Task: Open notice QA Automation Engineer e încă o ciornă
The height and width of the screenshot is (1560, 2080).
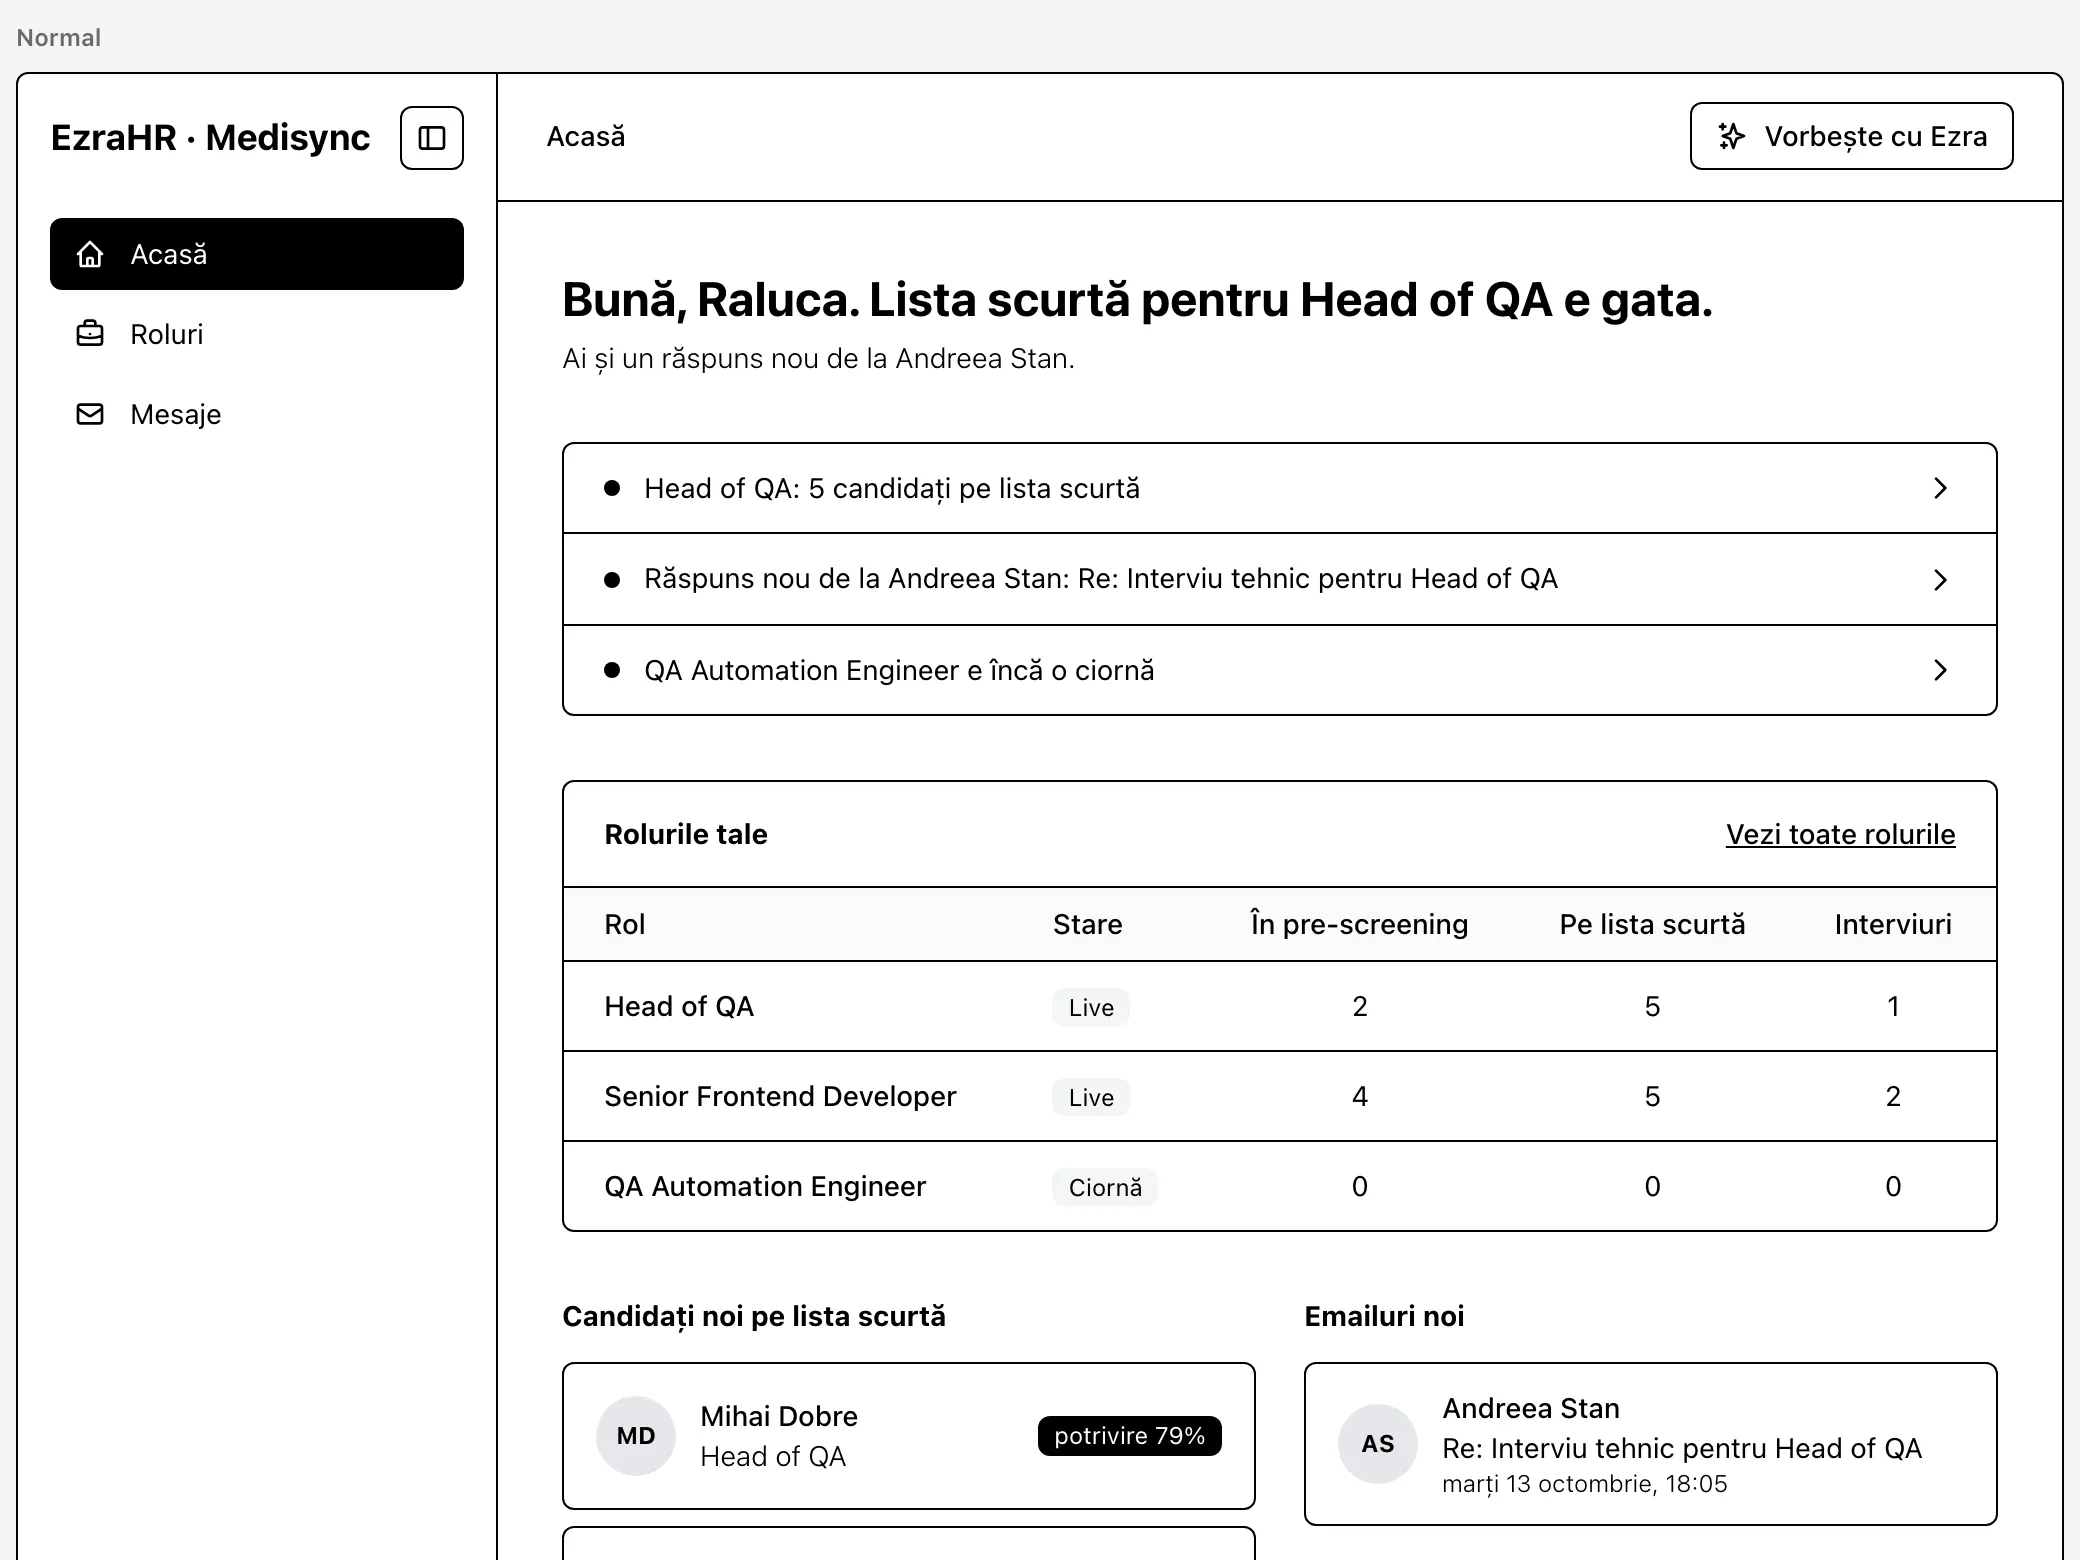Action: (1279, 670)
